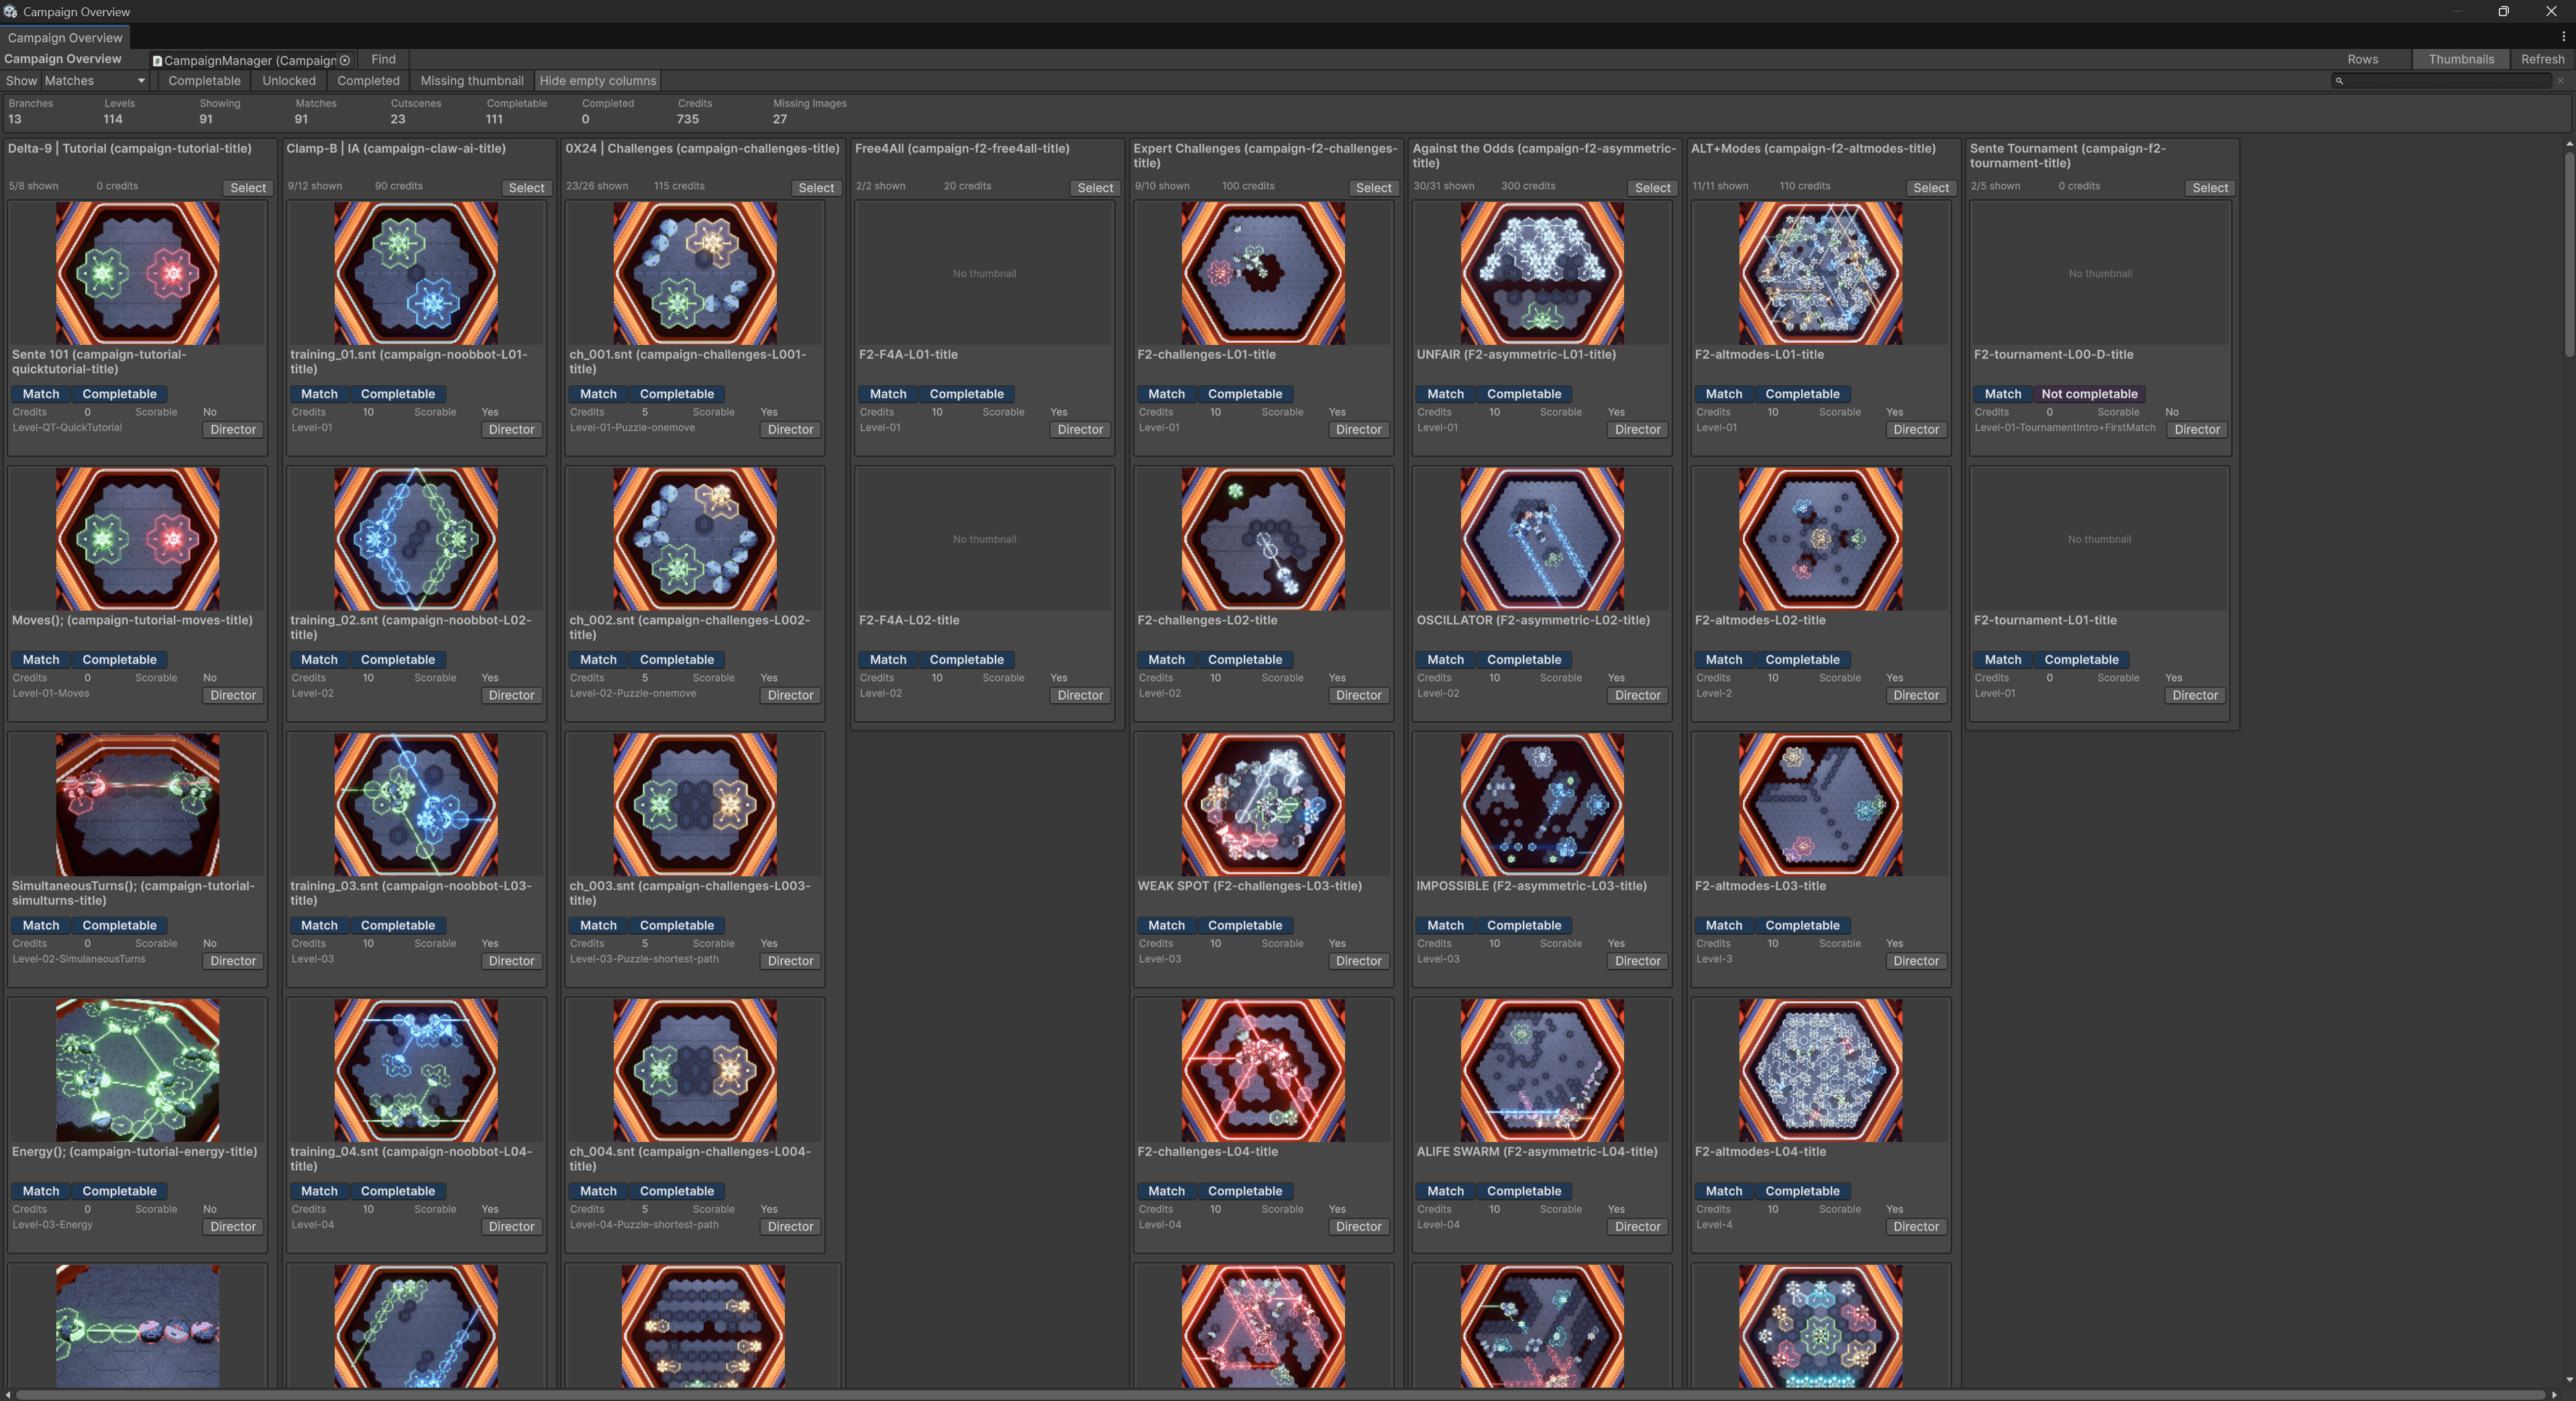Click the object picker circle for CampaignManager
2576x1401 pixels.
click(x=345, y=60)
